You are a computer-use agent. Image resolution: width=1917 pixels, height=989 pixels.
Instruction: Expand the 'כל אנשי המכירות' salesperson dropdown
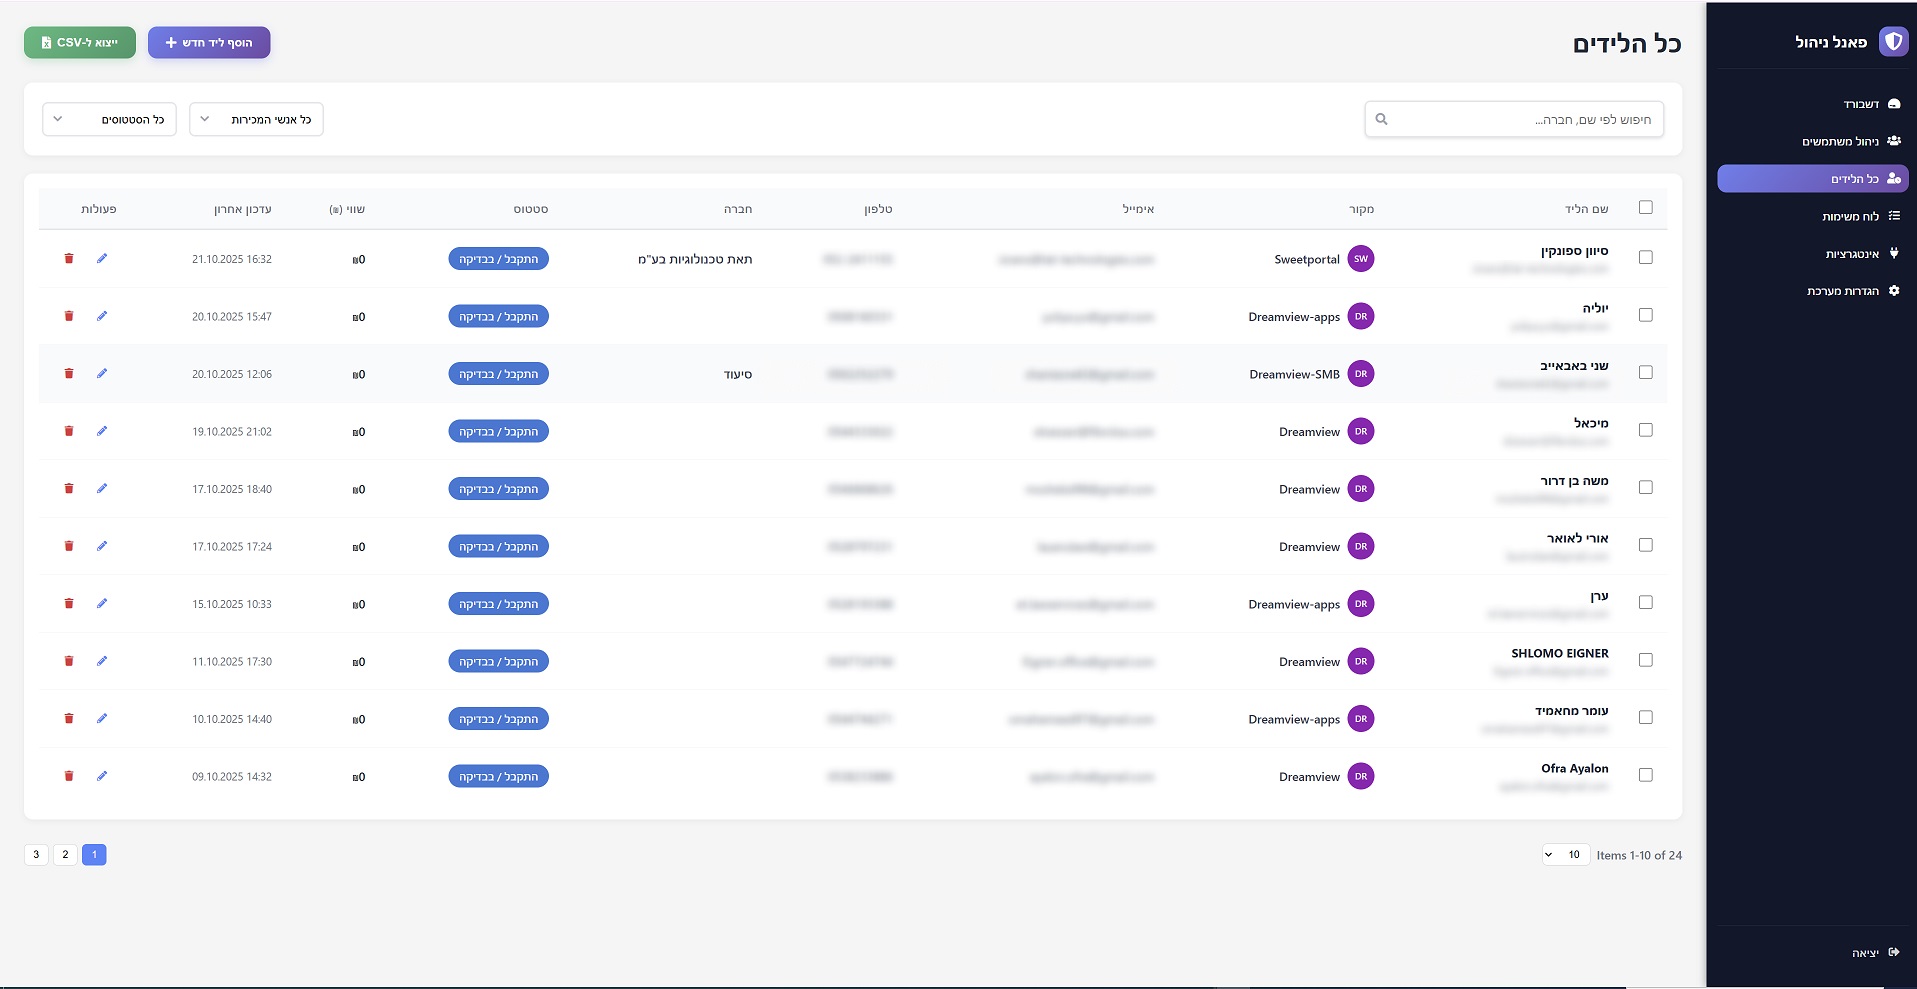point(256,119)
